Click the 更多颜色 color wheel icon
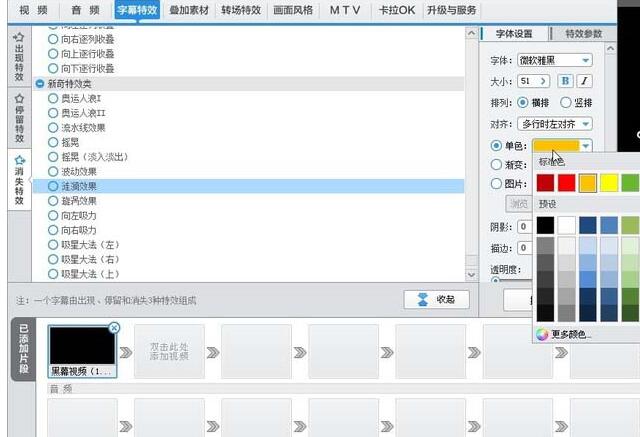640x437 pixels. (542, 335)
